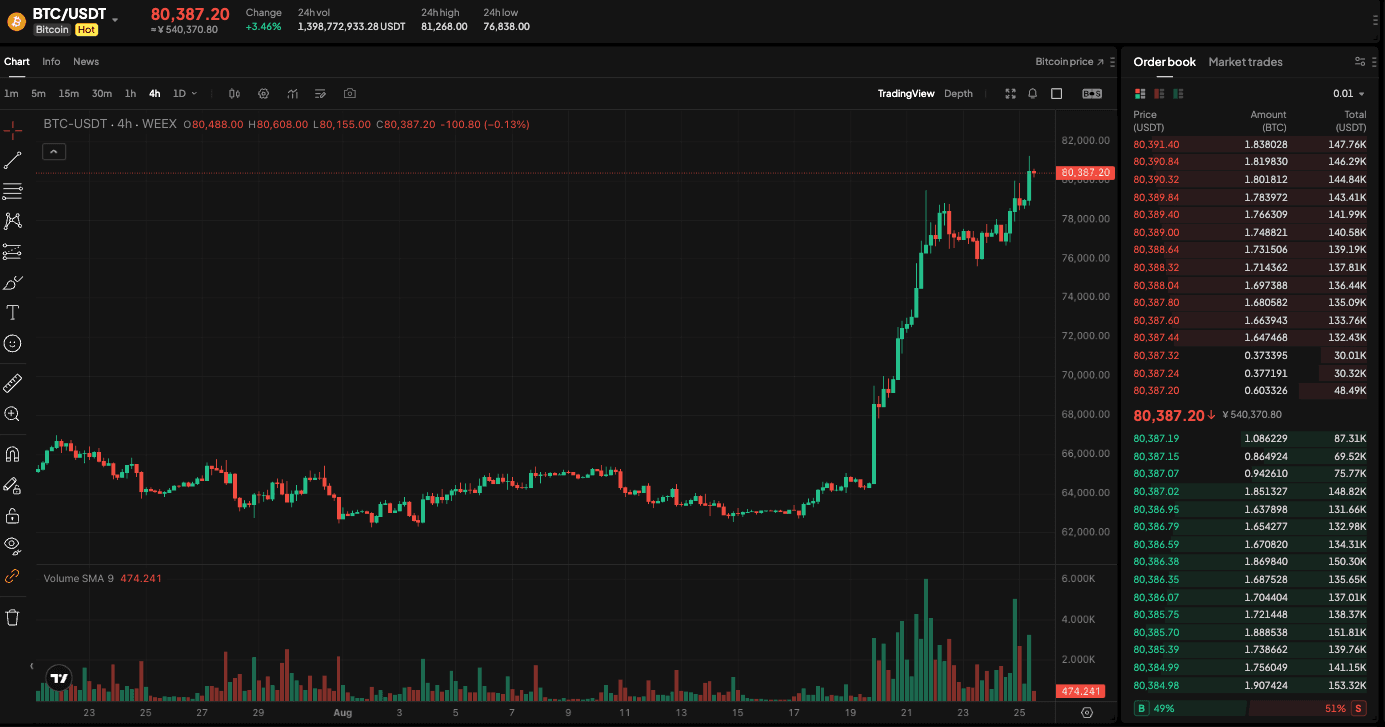The height and width of the screenshot is (727, 1385).
Task: Toggle hide all drawings eye icon
Action: pyautogui.click(x=13, y=545)
